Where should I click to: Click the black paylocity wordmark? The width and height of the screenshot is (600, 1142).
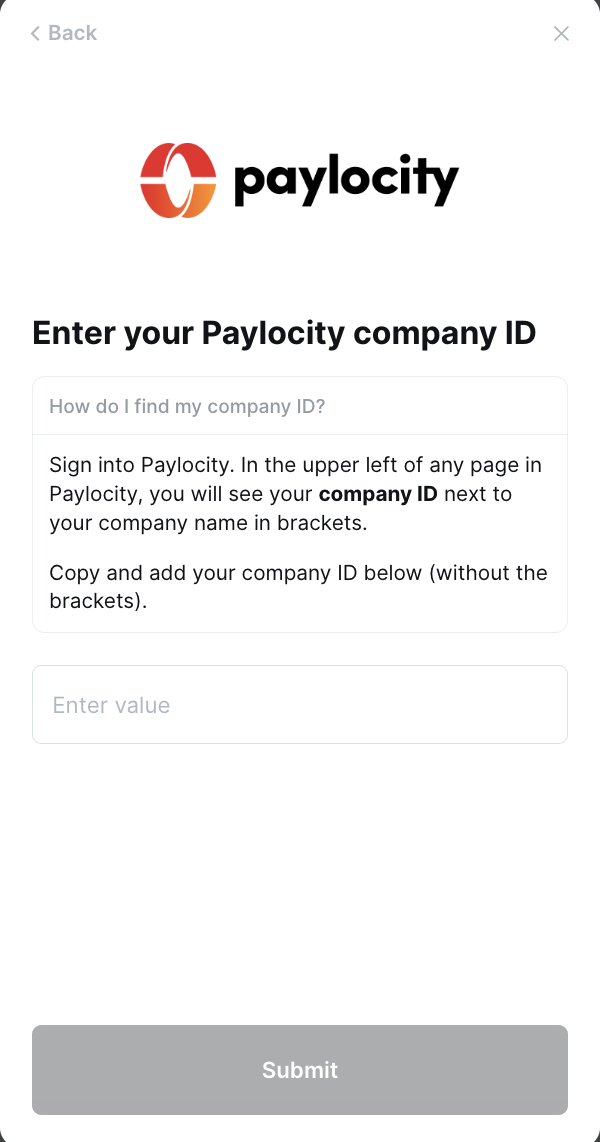click(x=345, y=181)
